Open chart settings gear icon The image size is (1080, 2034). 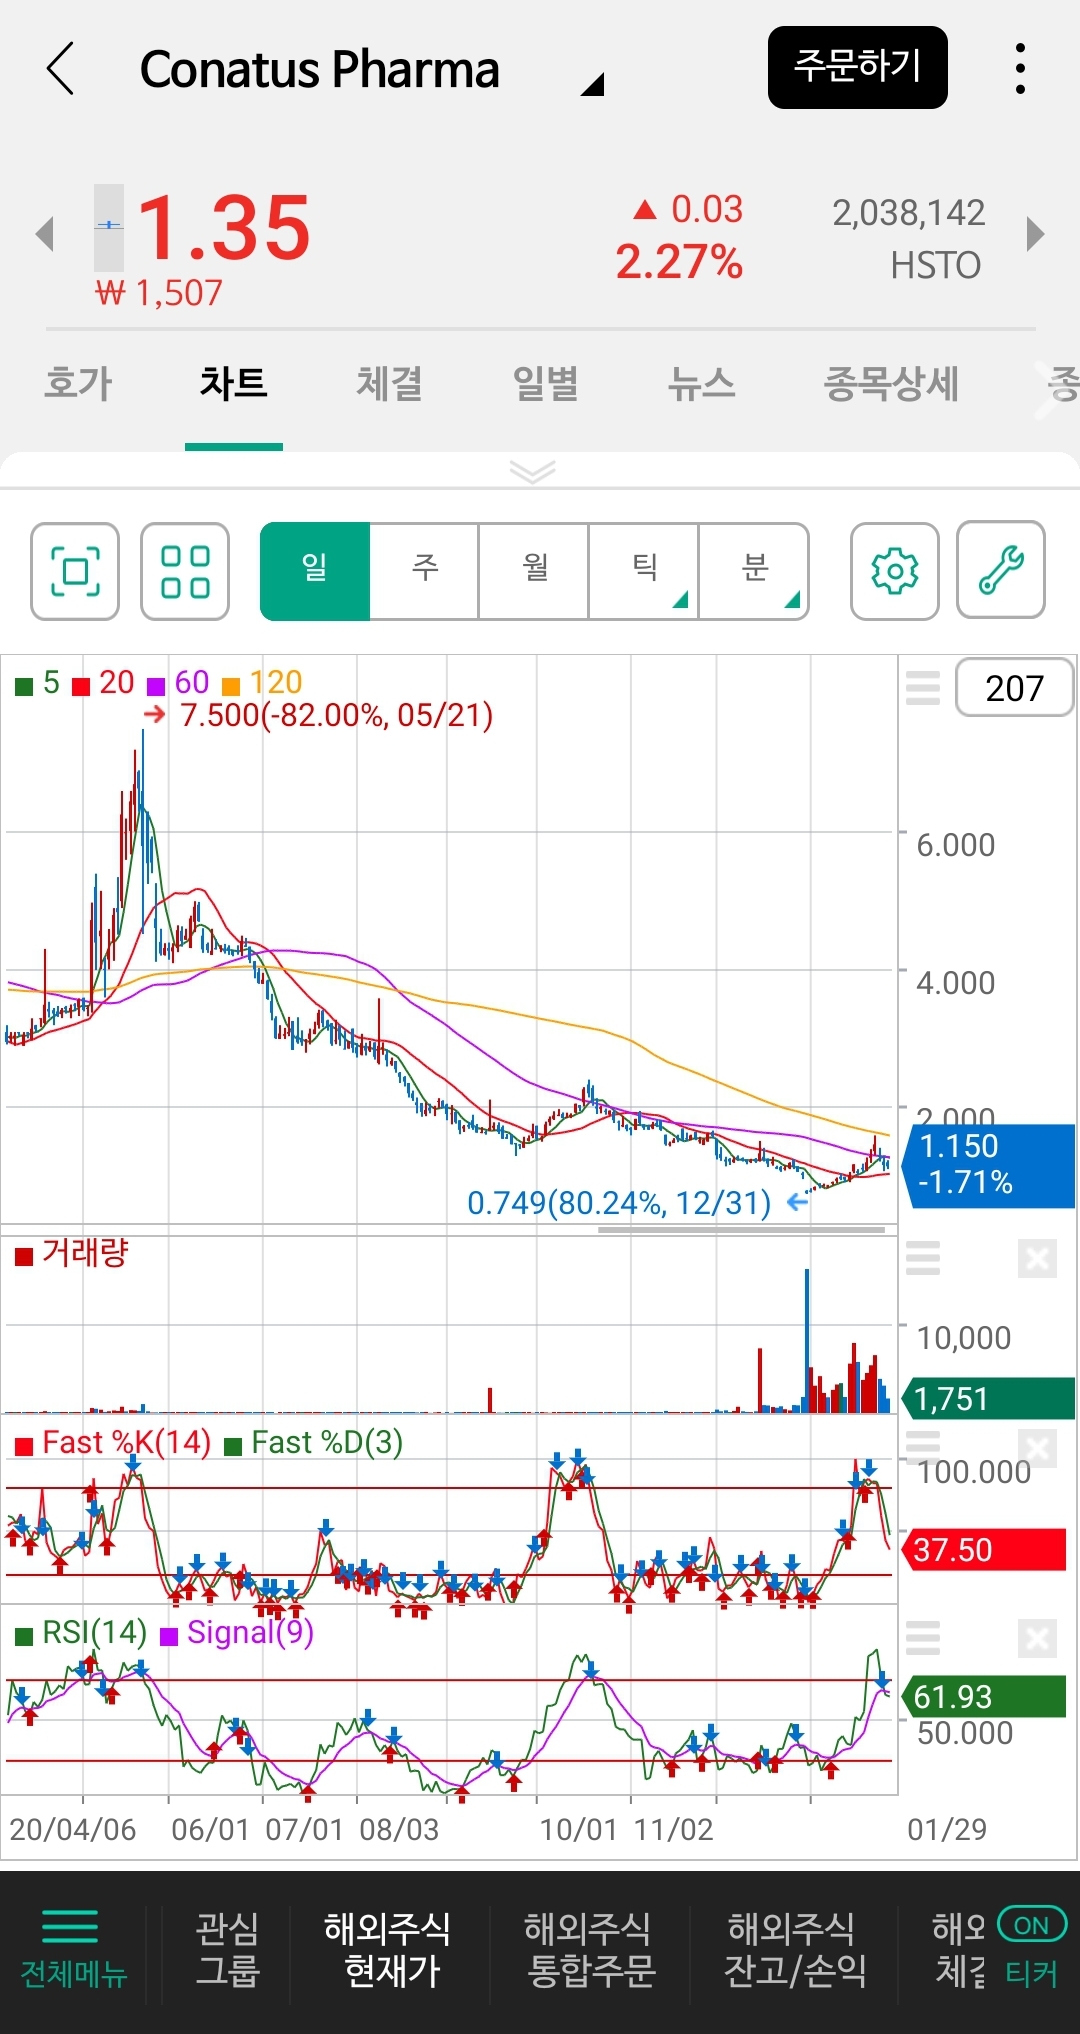pyautogui.click(x=895, y=571)
